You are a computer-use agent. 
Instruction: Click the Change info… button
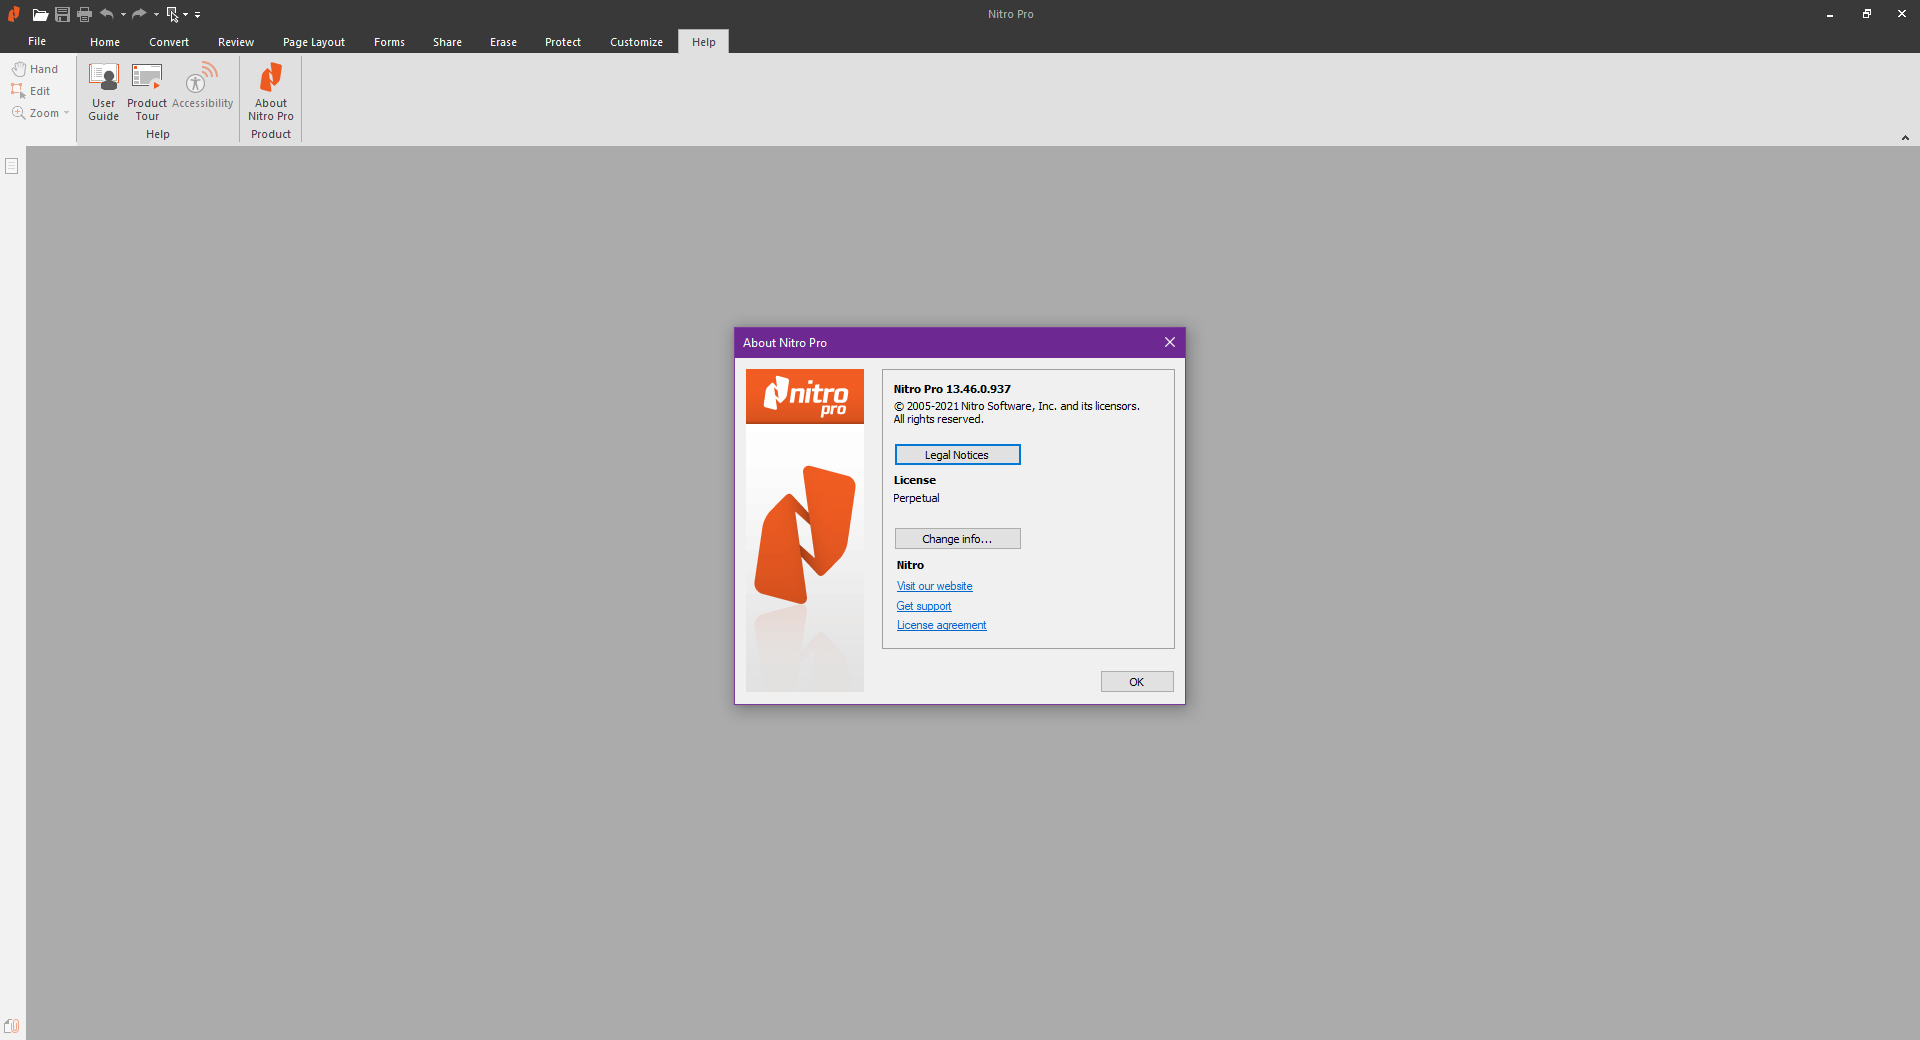(x=957, y=539)
